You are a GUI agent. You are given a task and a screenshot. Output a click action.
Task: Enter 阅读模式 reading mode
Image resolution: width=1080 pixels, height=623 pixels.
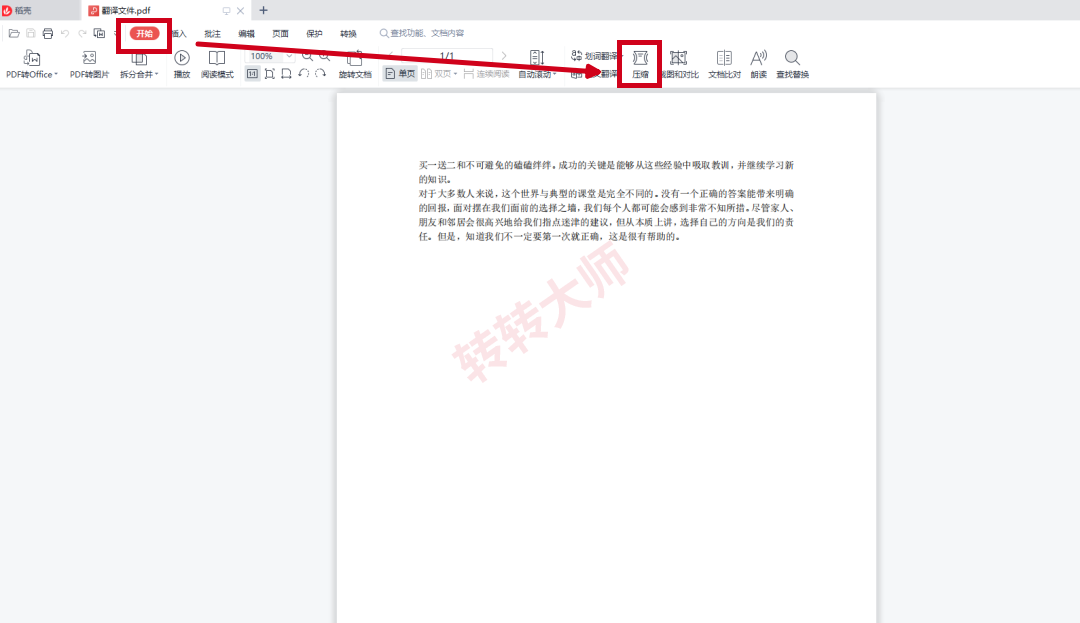tap(217, 64)
